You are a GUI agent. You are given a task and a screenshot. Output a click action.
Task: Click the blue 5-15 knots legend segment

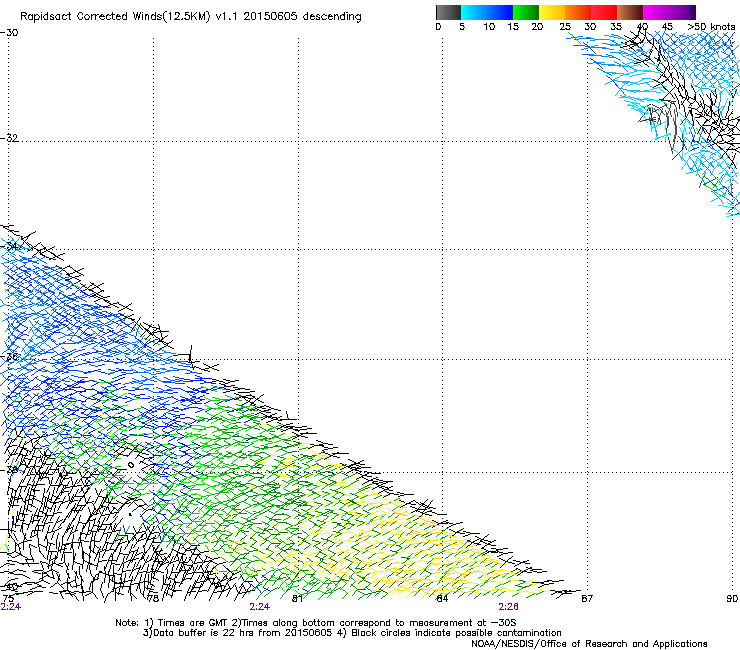coord(487,12)
